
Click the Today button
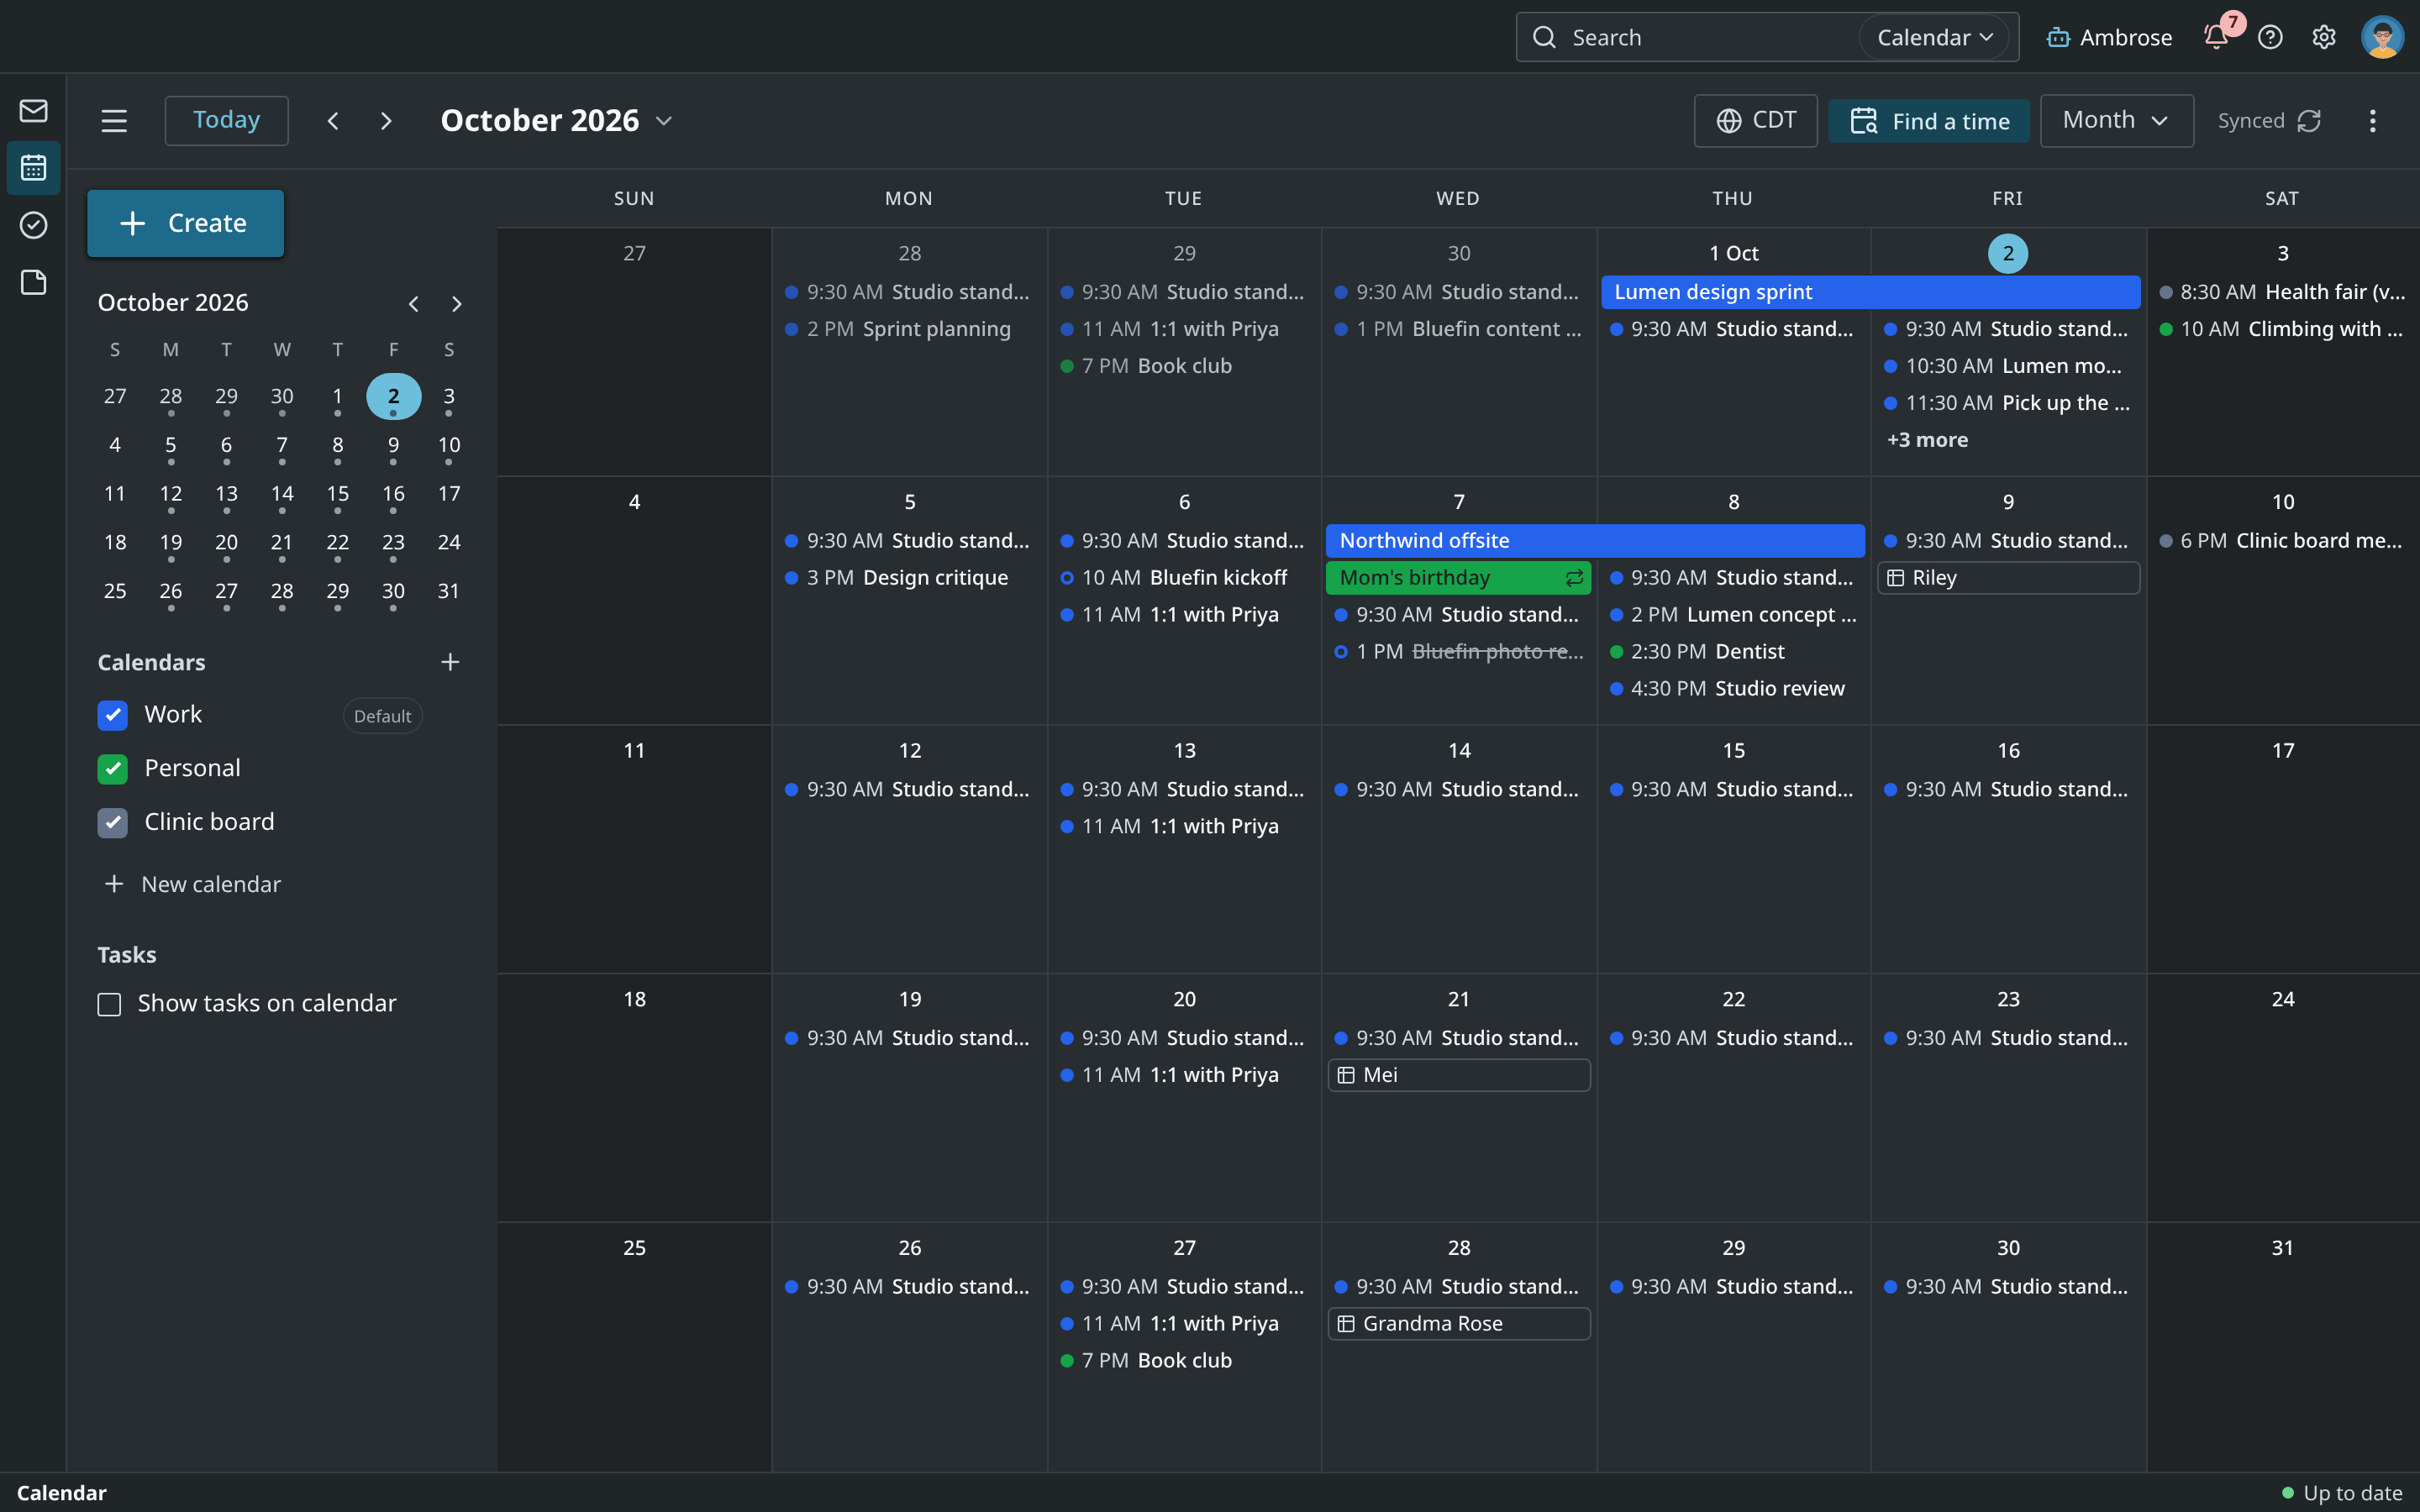[226, 121]
